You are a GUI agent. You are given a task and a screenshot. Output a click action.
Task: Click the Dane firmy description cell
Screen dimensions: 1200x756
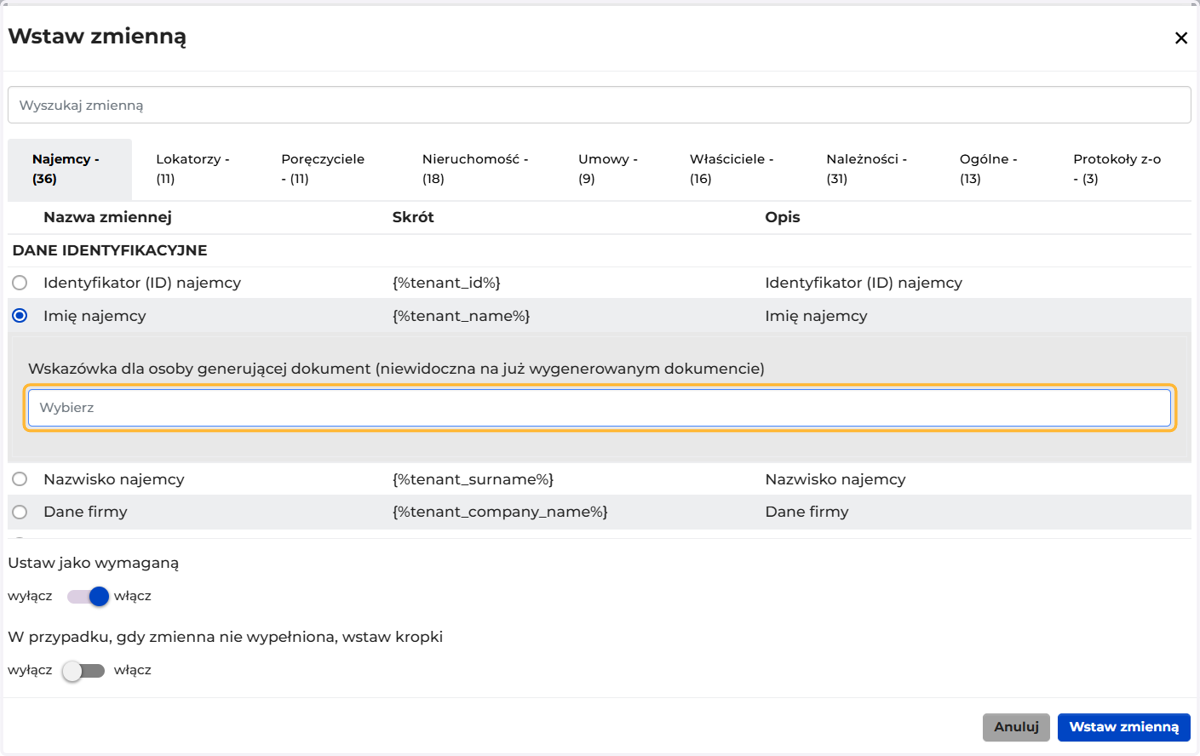(x=807, y=512)
